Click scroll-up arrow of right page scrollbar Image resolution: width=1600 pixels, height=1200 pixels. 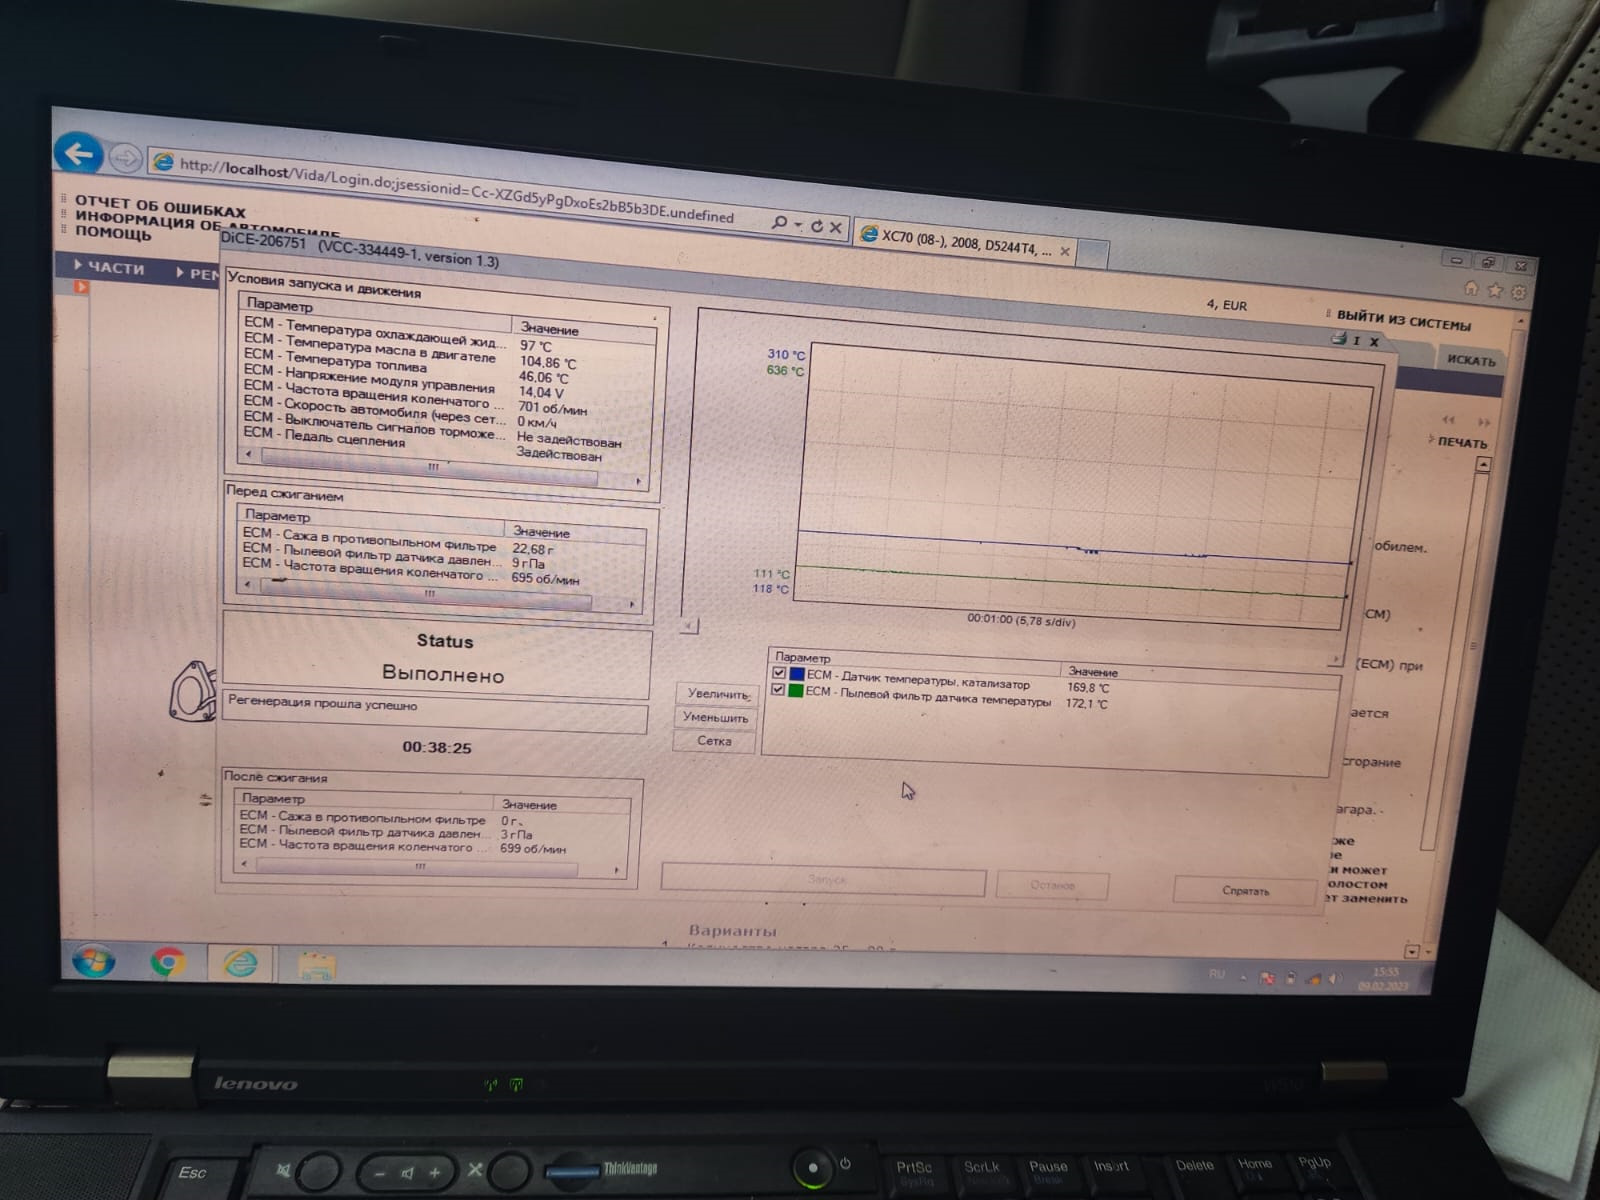(1484, 464)
